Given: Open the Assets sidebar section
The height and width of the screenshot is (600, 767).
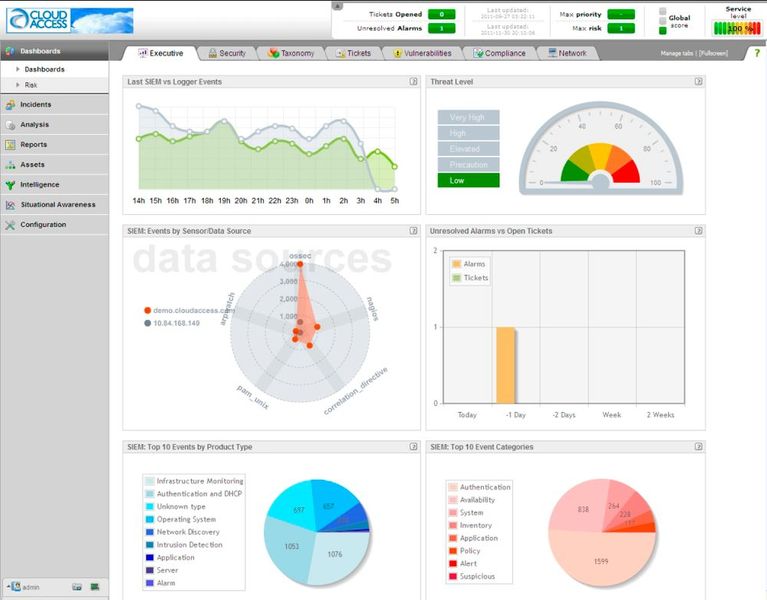Looking at the screenshot, I should tap(54, 165).
